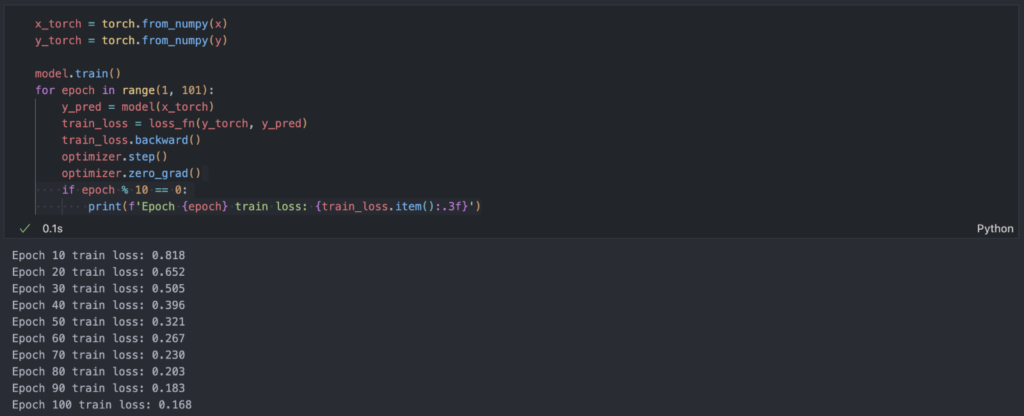Click output line 'Epoch 90 train loss: 0.183'

(x=99, y=389)
